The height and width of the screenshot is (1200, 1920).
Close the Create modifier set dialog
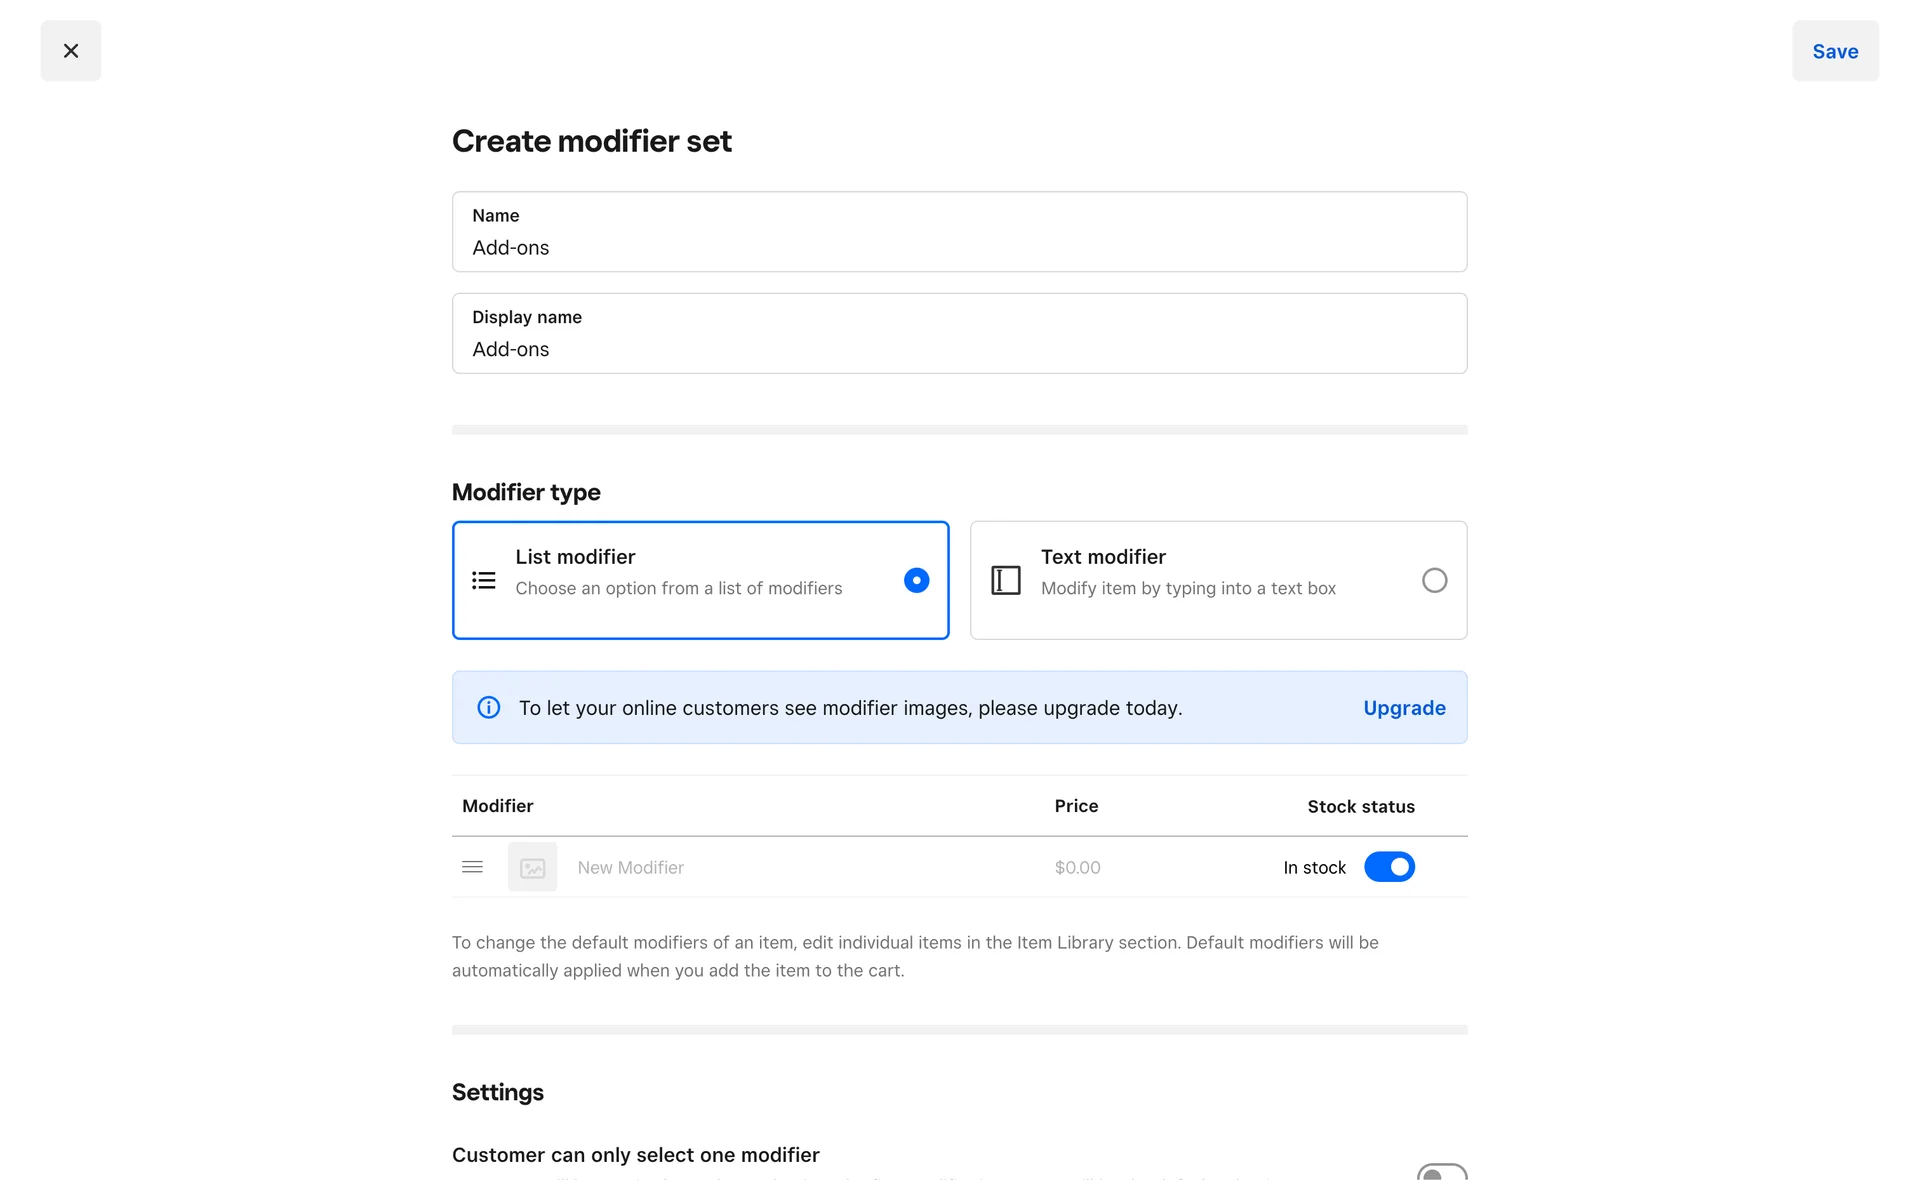tap(70, 51)
